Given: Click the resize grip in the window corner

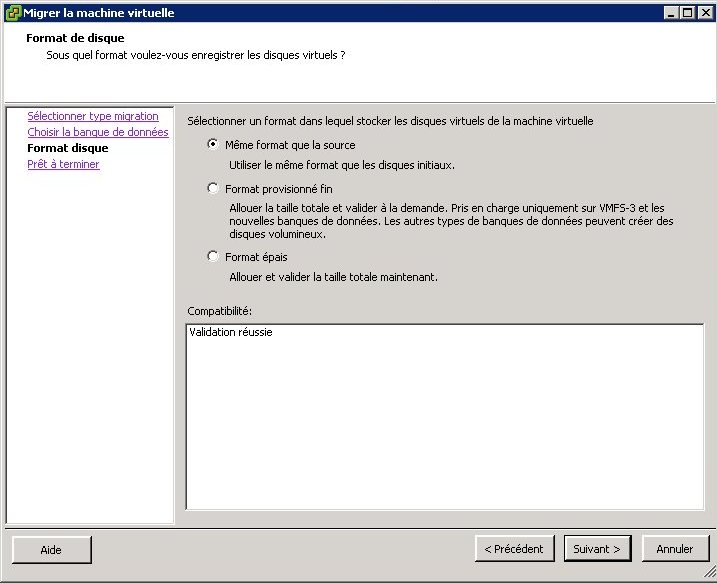Looking at the screenshot, I should [709, 575].
